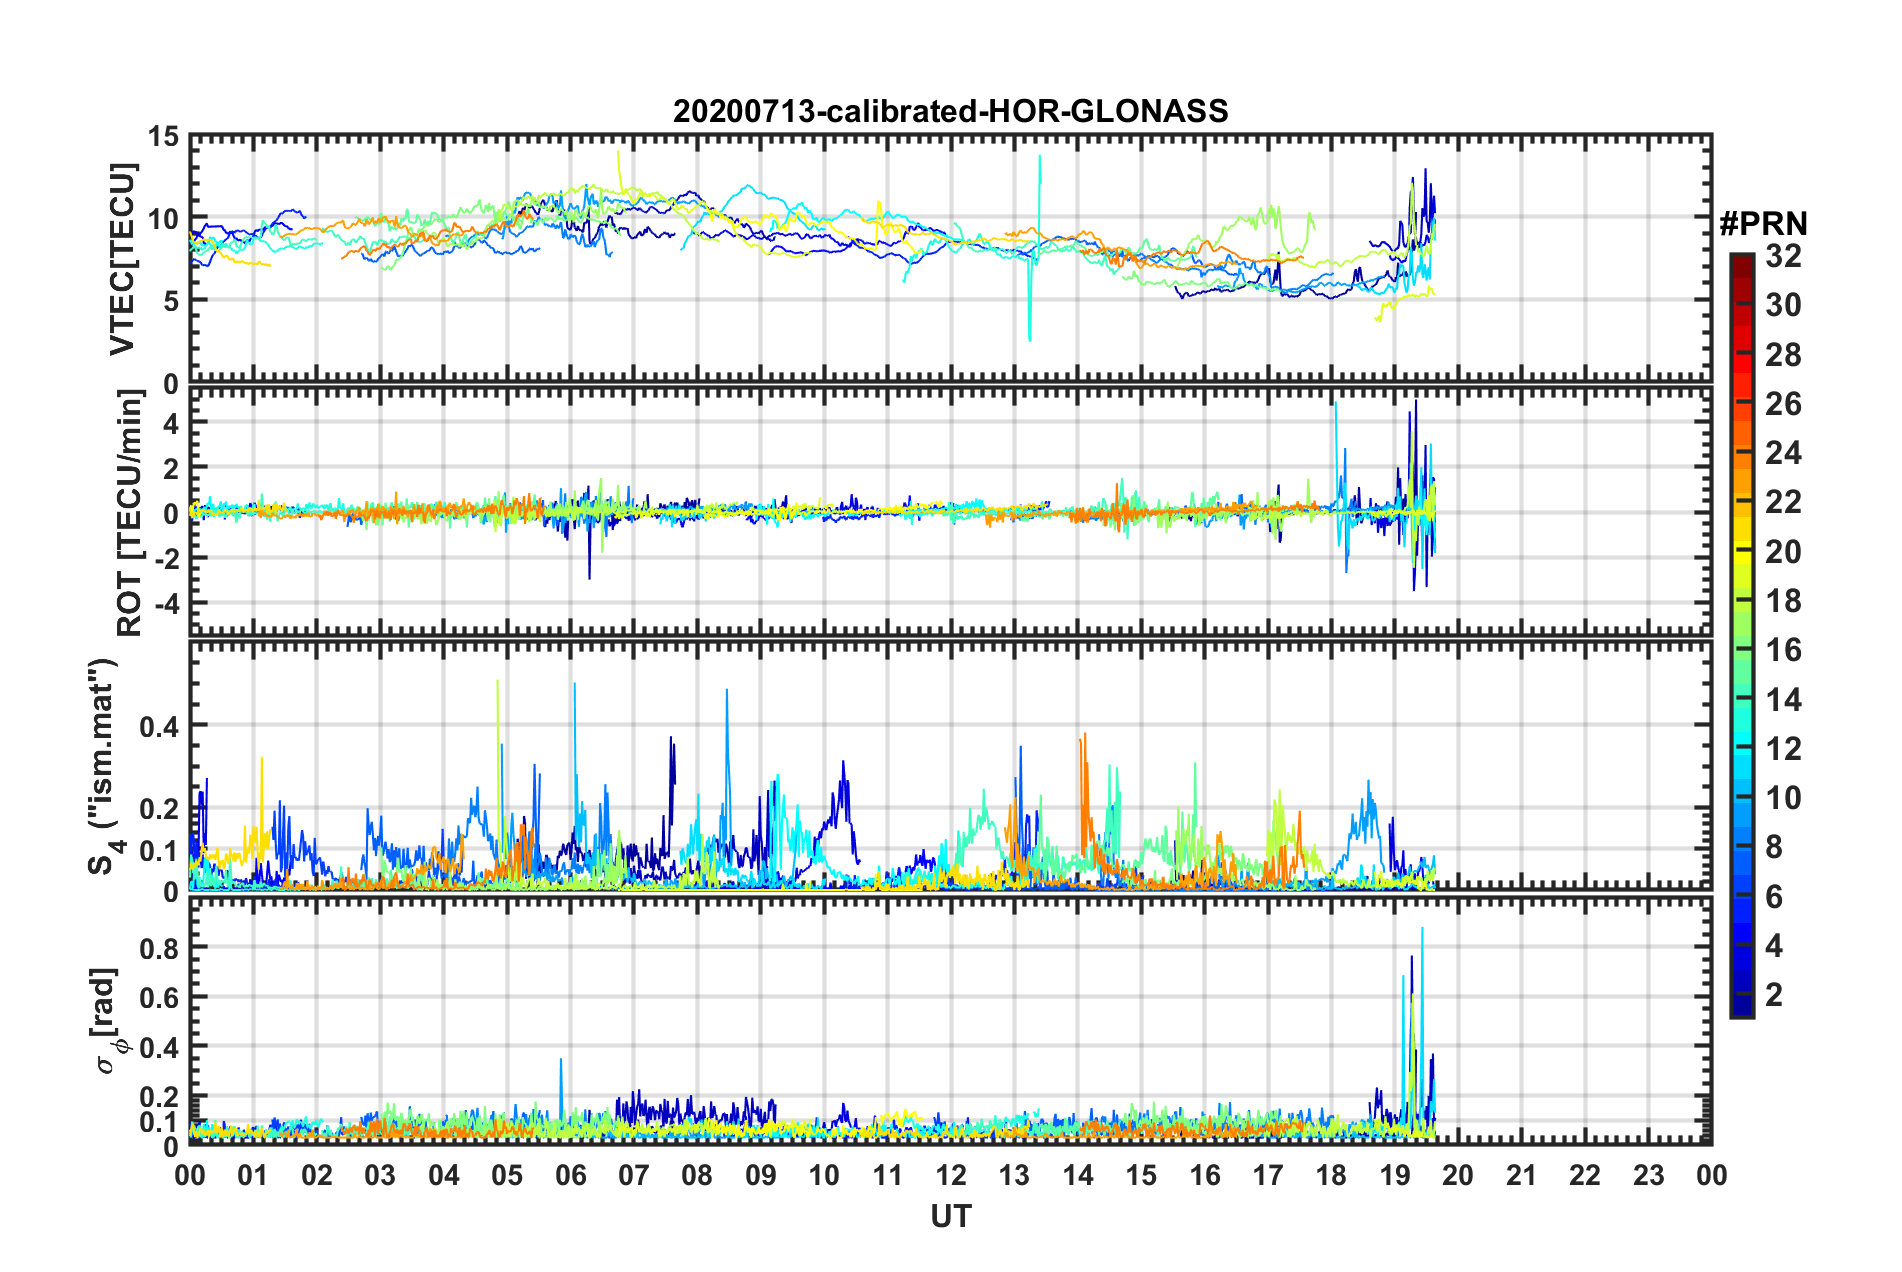Select hour label 15 on UT axis
The image size is (1902, 1272).
tap(1141, 1175)
